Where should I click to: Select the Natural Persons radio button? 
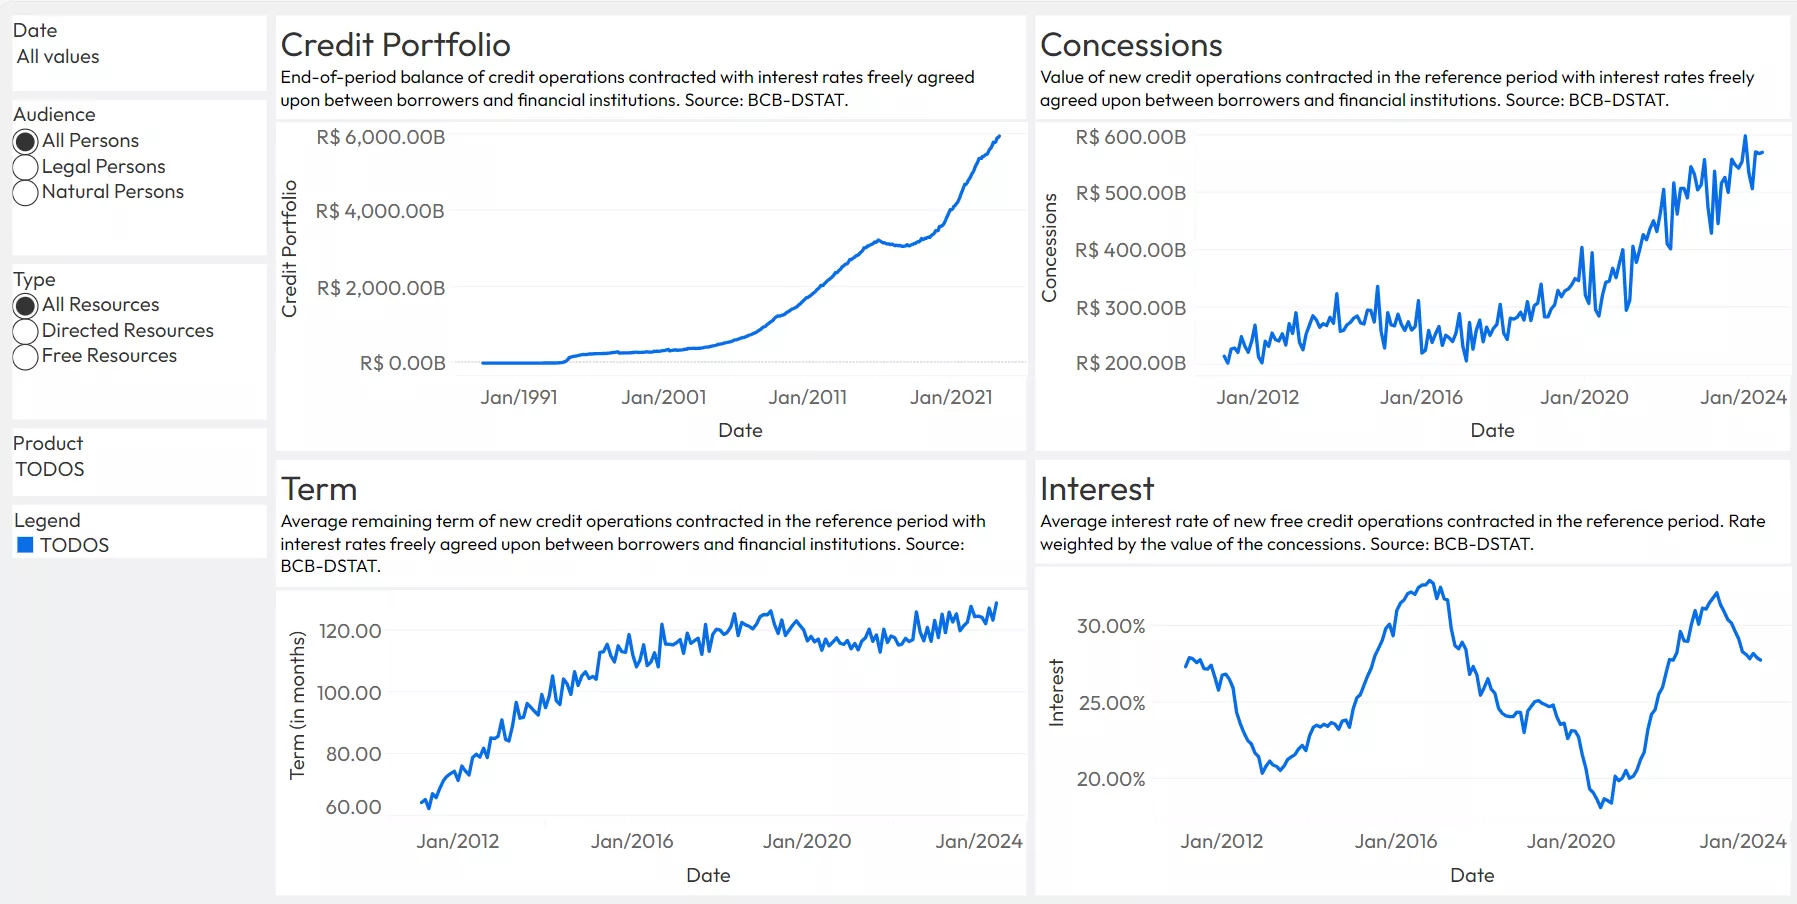(25, 192)
